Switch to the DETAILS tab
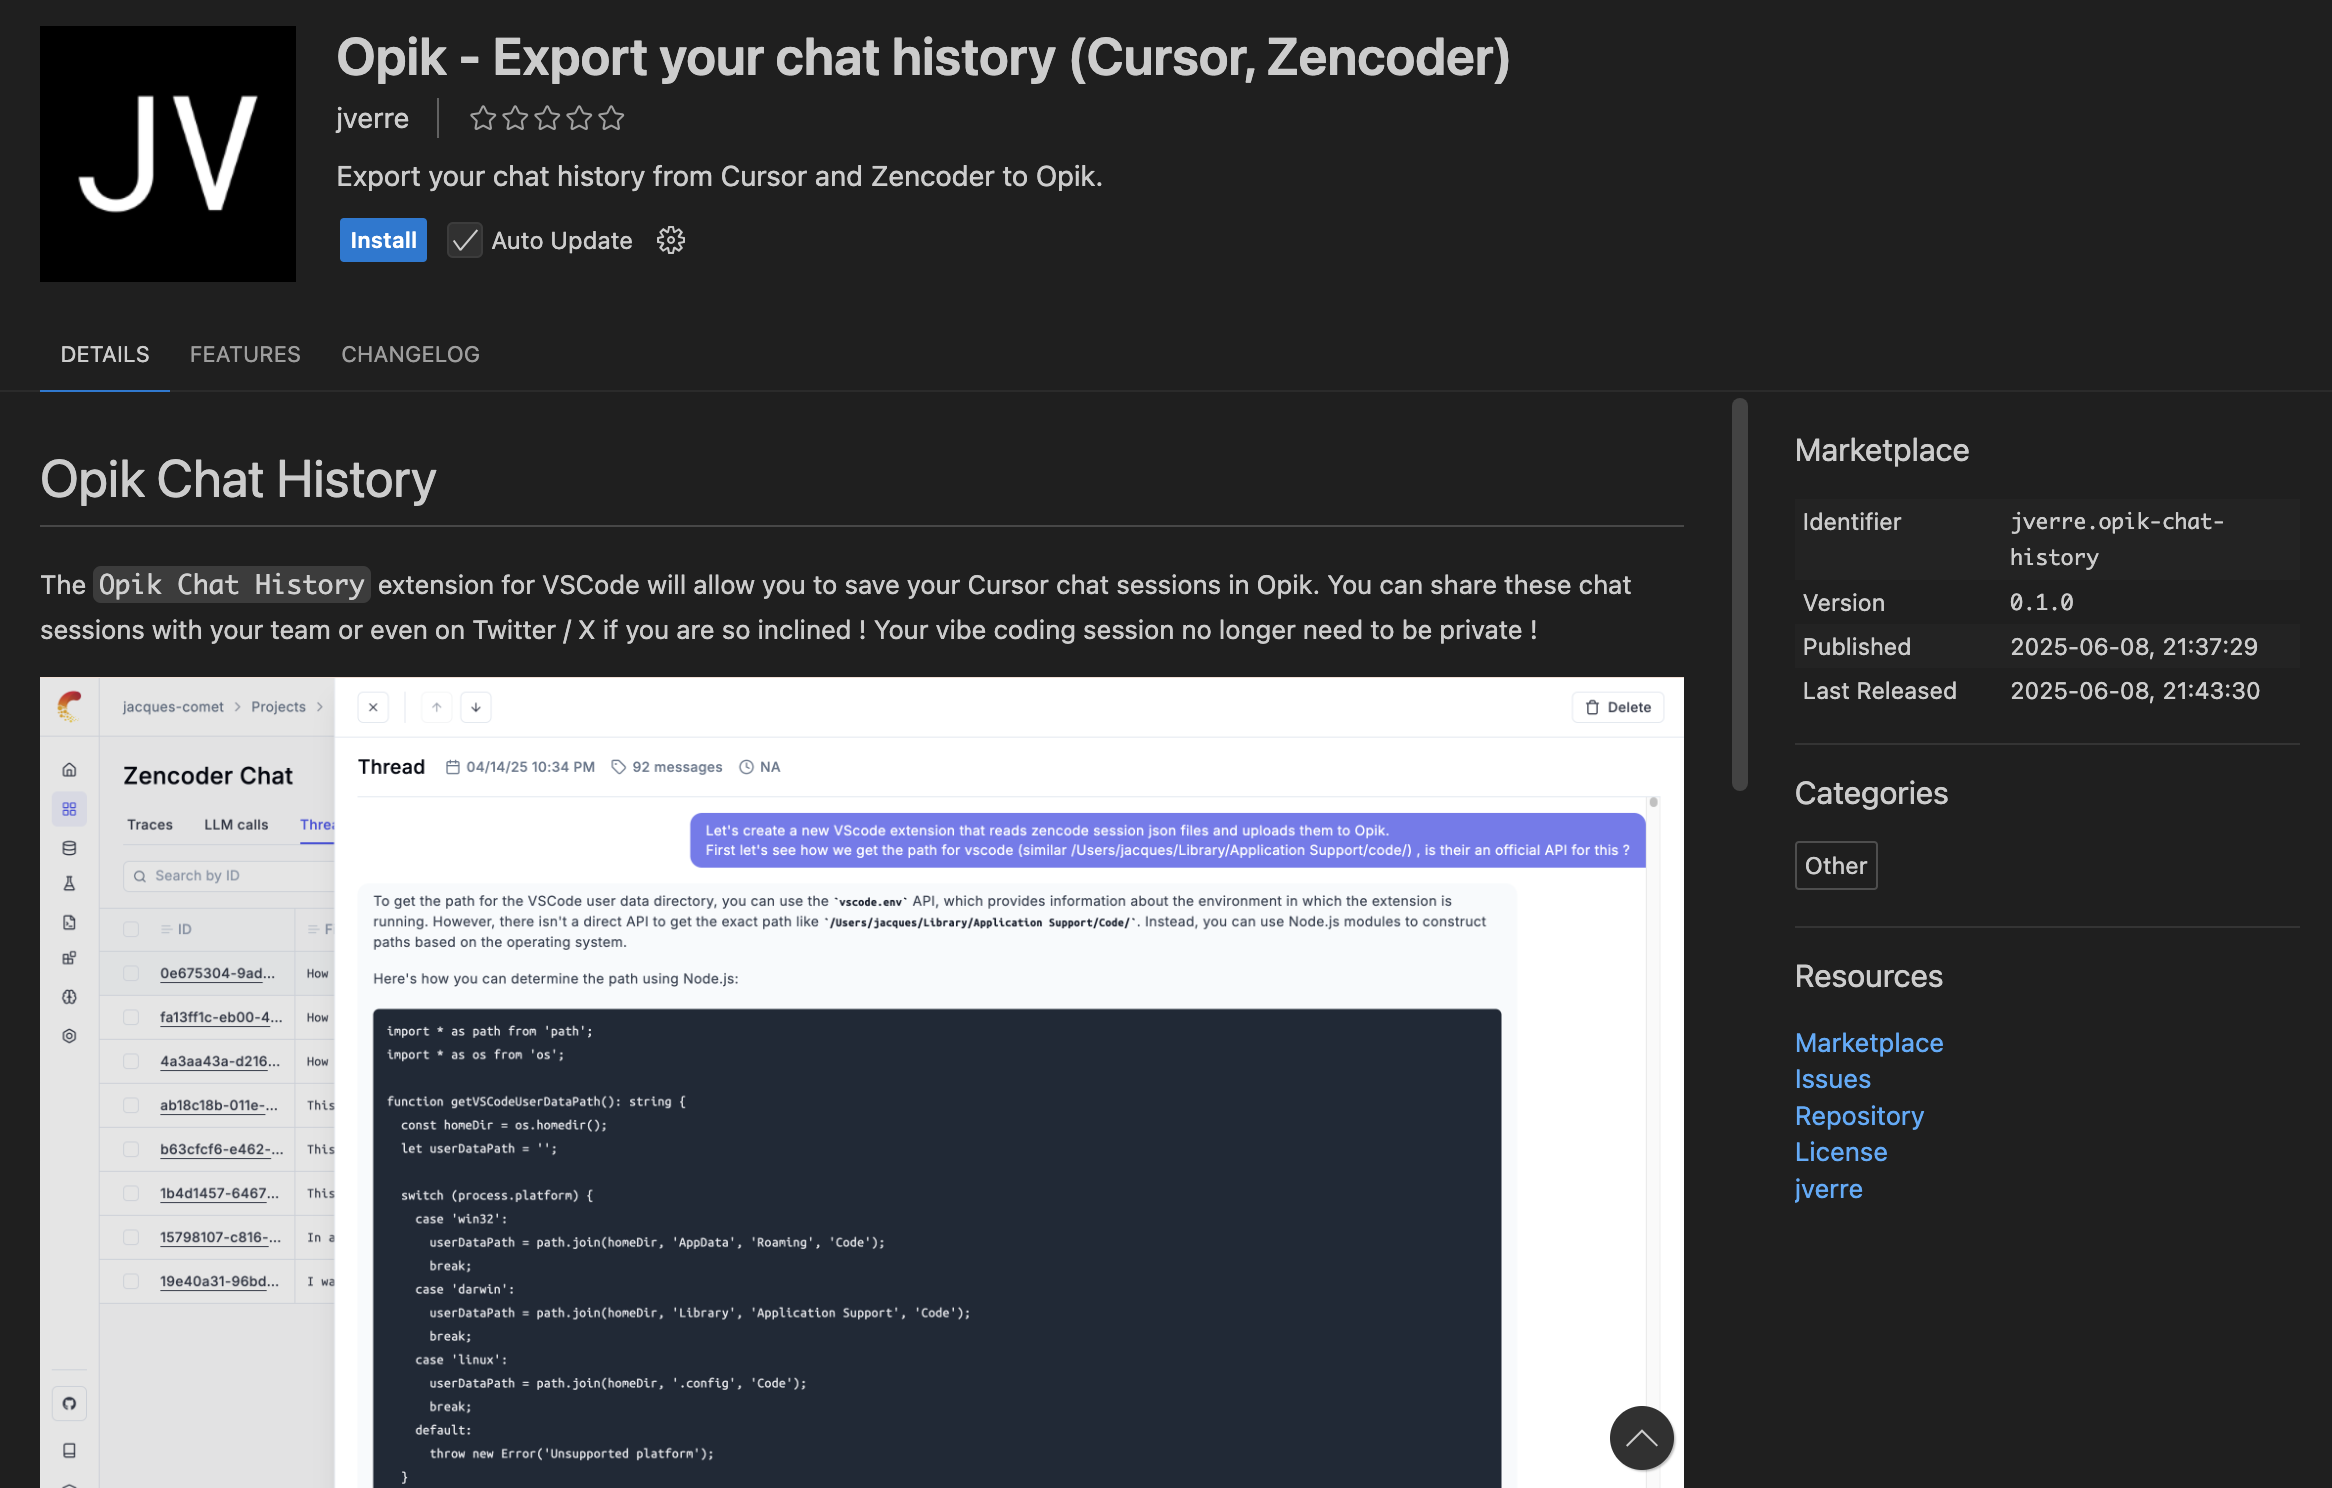Image resolution: width=2332 pixels, height=1488 pixels. point(105,354)
